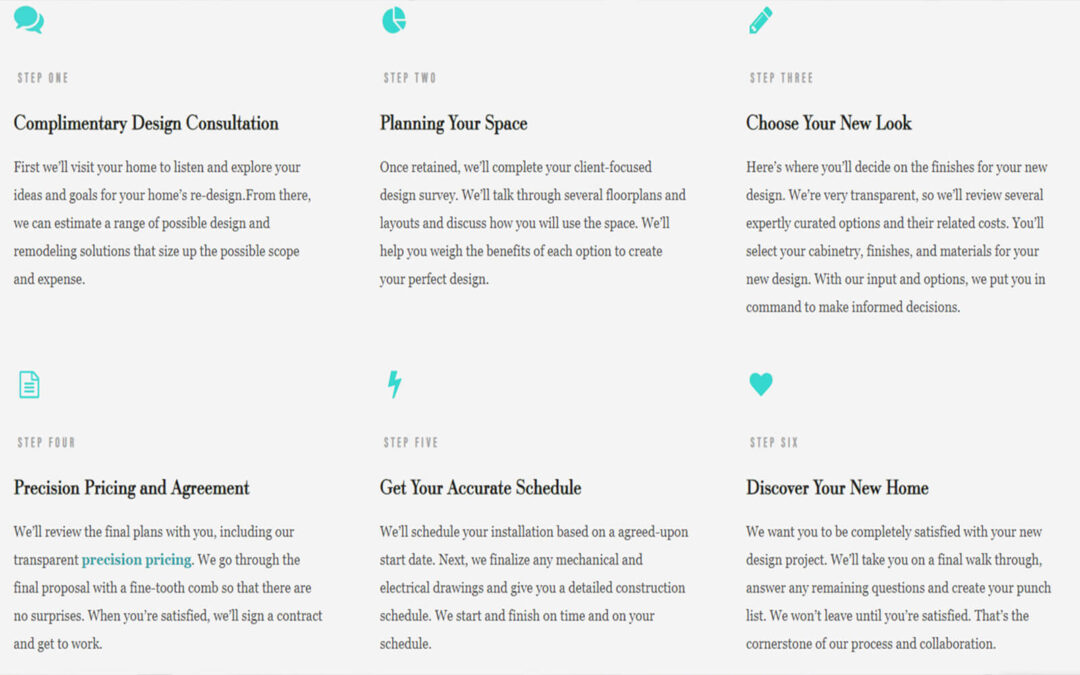
Task: Click the STEP FIVE label
Action: (411, 442)
